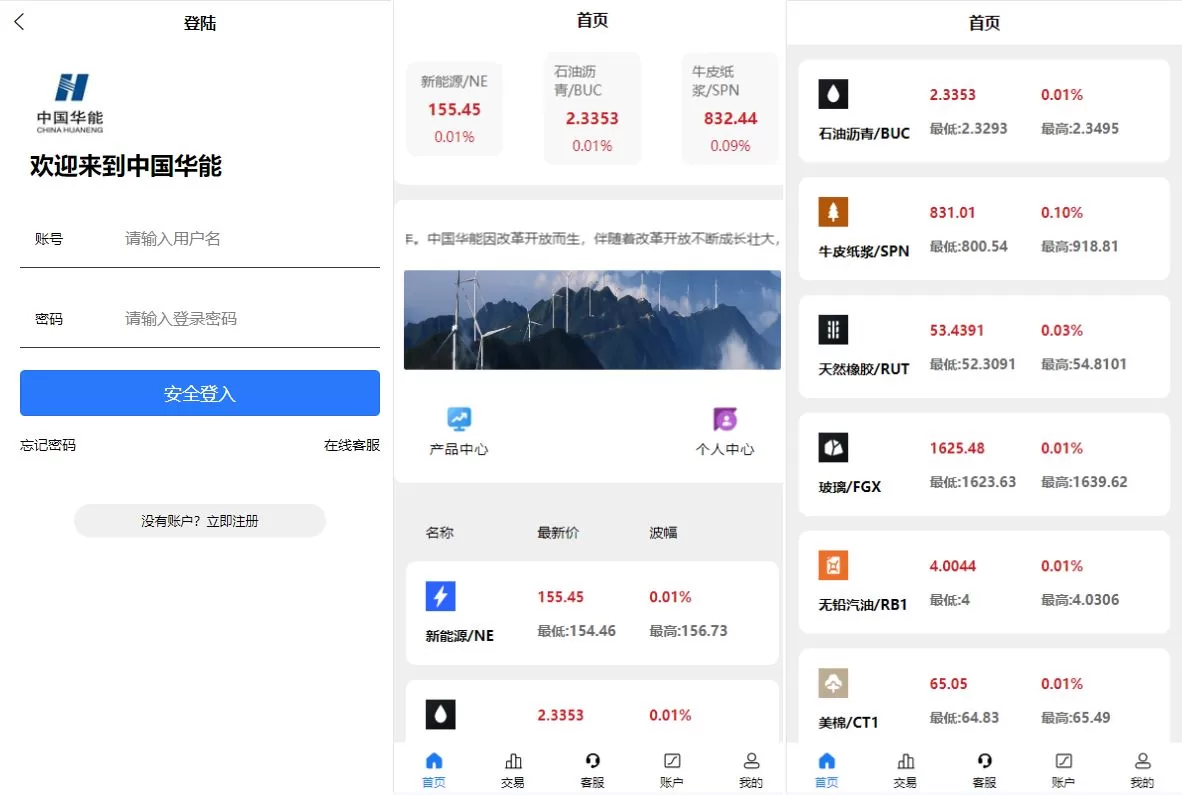This screenshot has width=1182, height=795.
Task: Right screen: tap 客服 tab icon
Action: pyautogui.click(x=984, y=760)
